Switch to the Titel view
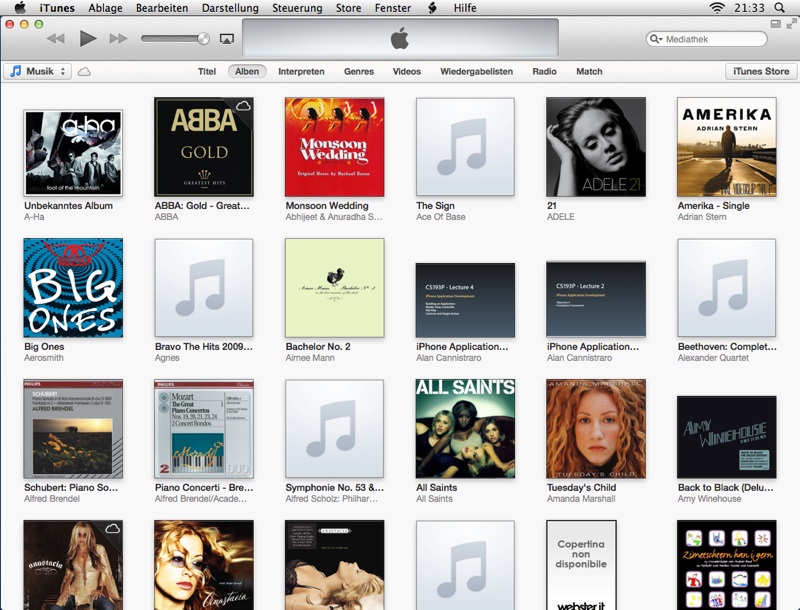 (207, 71)
